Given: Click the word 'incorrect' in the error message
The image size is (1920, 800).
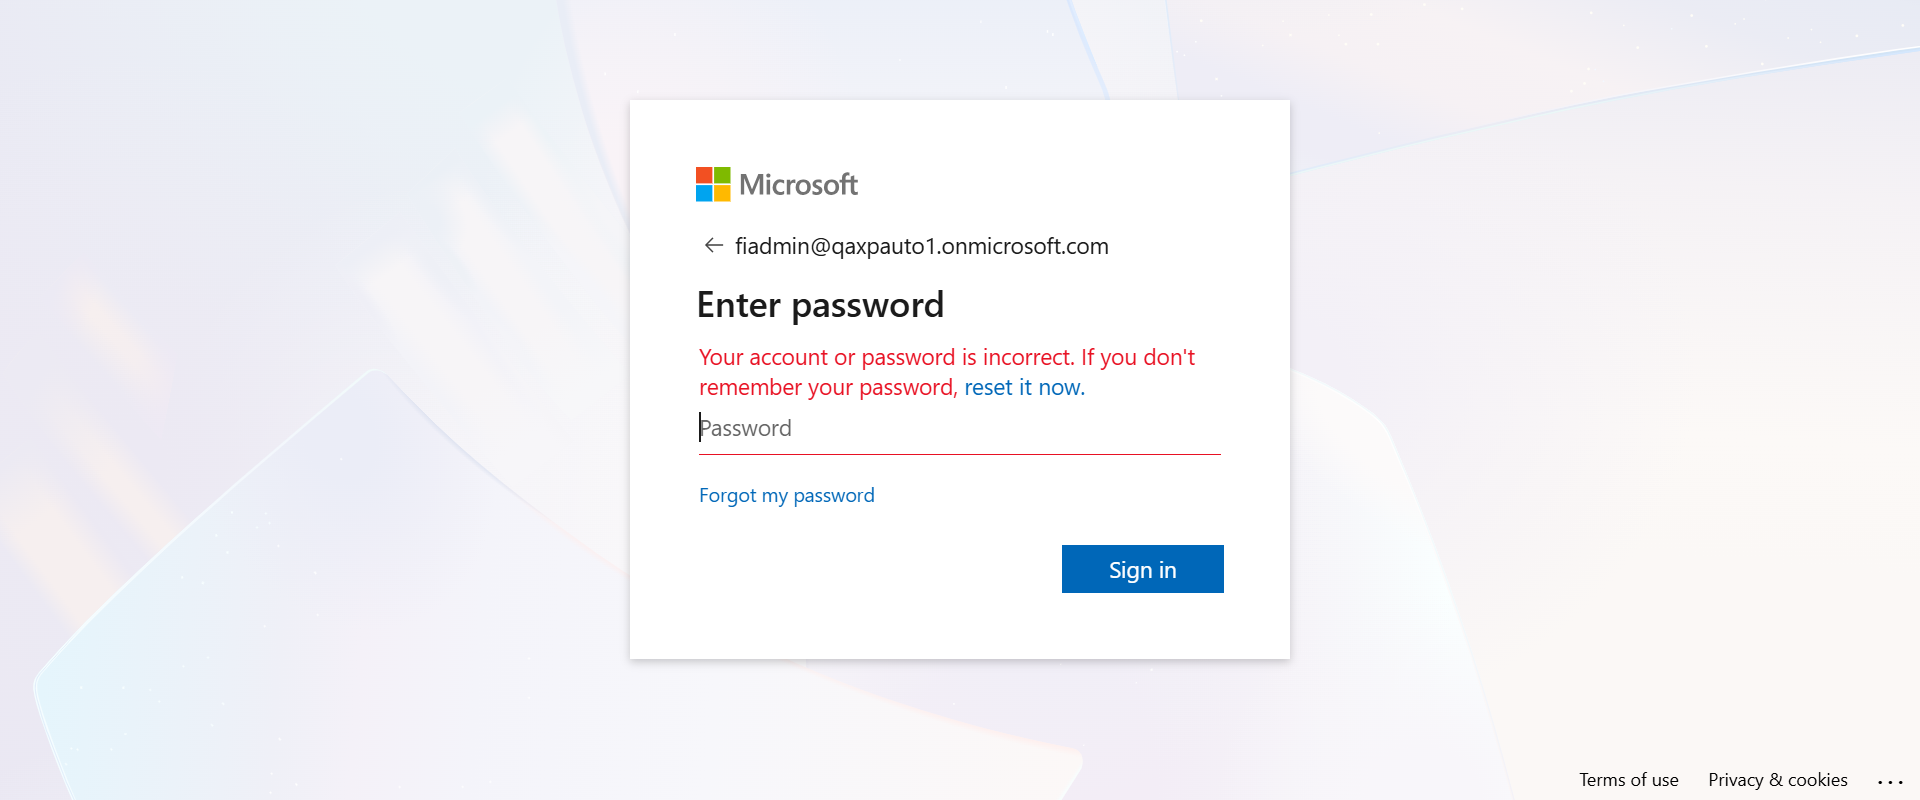Looking at the screenshot, I should pyautogui.click(x=1028, y=358).
